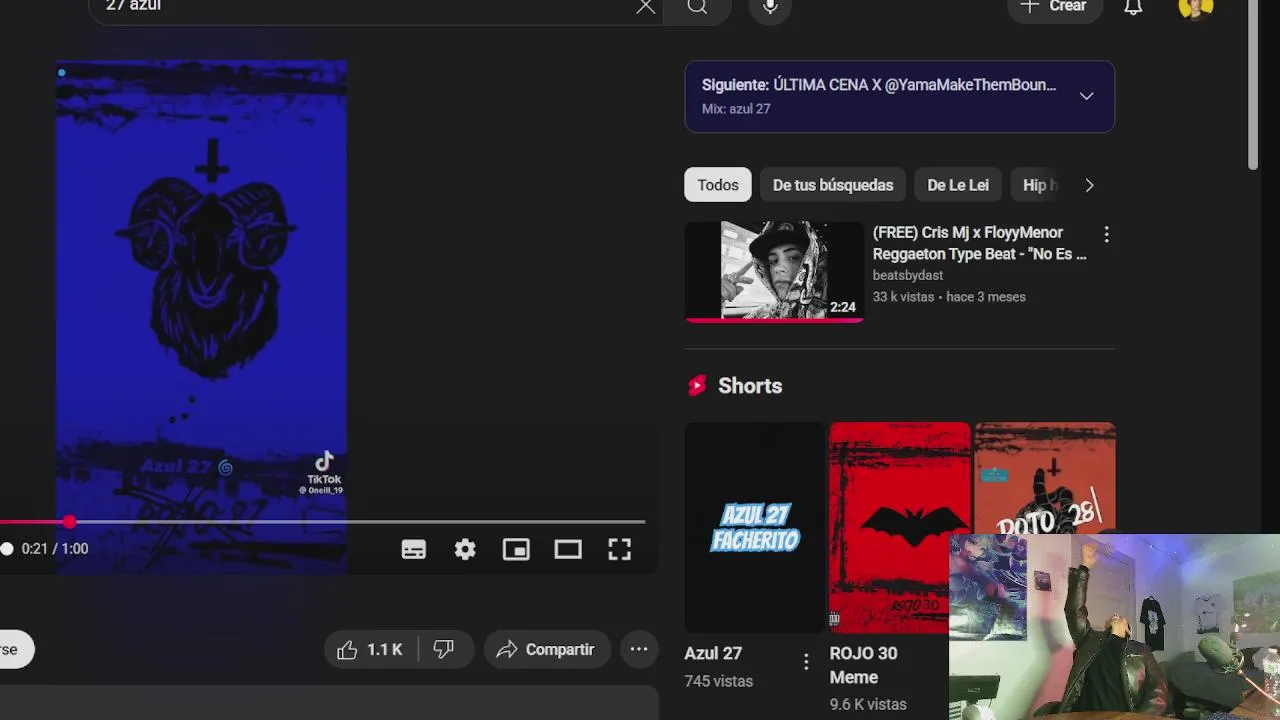Open the Cris Mj x FloyyMenor video thumbnail
The height and width of the screenshot is (720, 1280).
(774, 271)
